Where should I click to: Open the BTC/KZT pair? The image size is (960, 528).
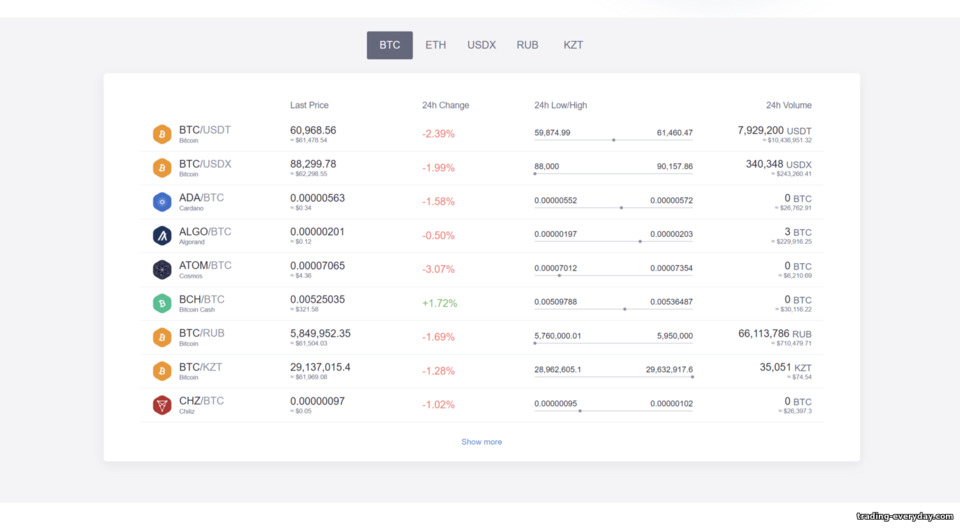200,367
